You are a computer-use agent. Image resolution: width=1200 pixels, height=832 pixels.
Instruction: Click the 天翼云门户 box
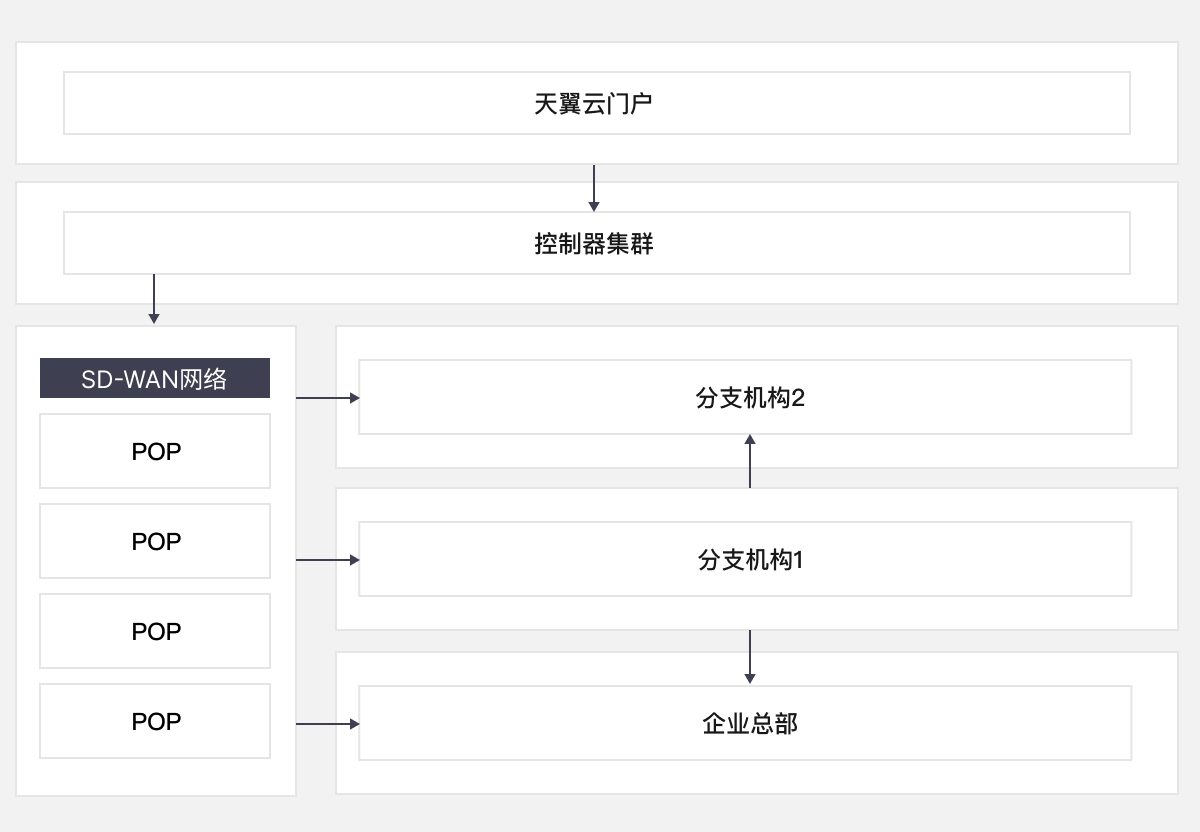tap(596, 101)
